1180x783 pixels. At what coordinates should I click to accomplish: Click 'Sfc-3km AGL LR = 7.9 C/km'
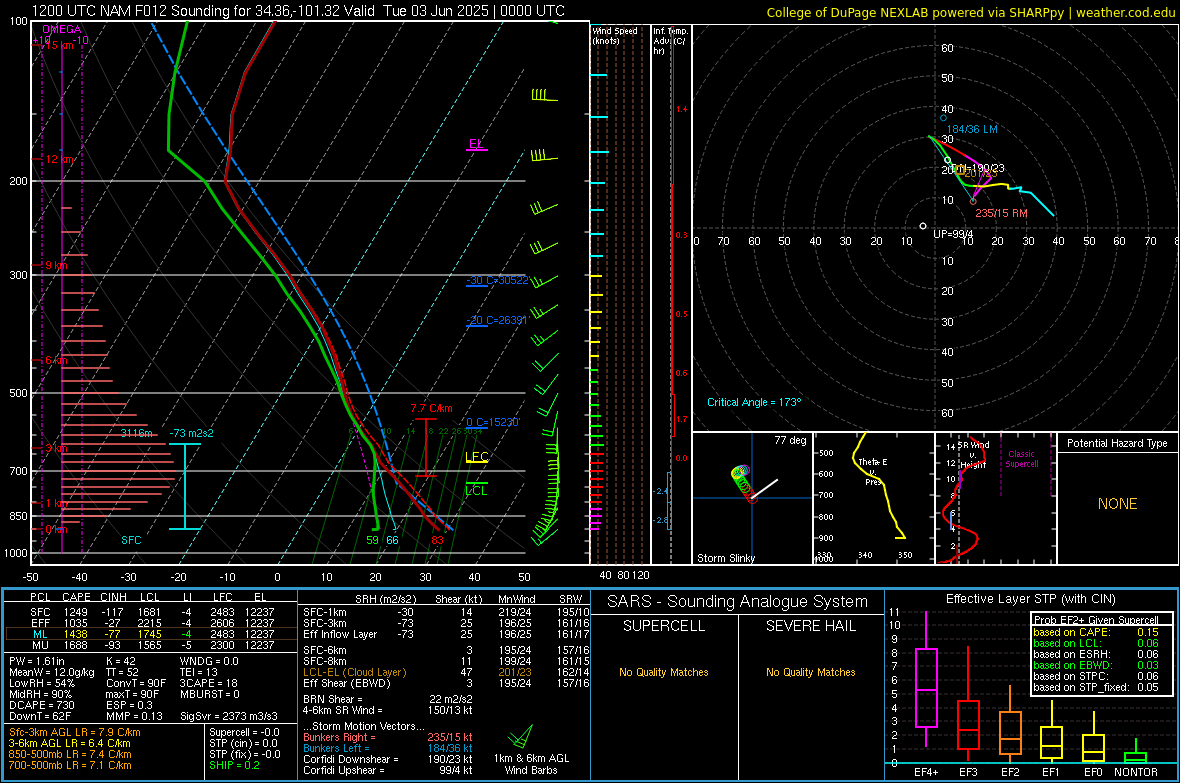(75, 732)
